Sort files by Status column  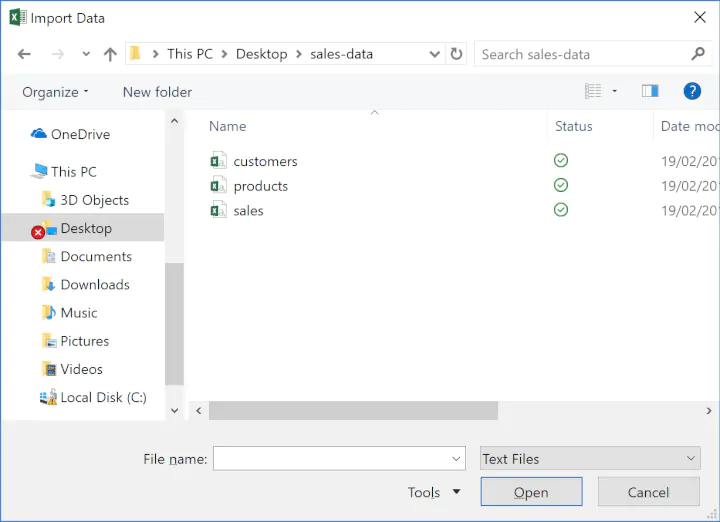coord(574,126)
